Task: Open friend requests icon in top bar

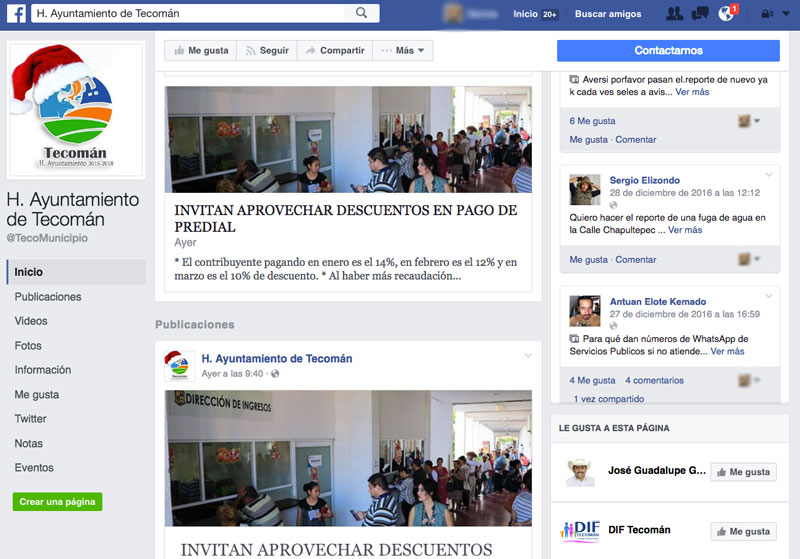Action: tap(674, 13)
